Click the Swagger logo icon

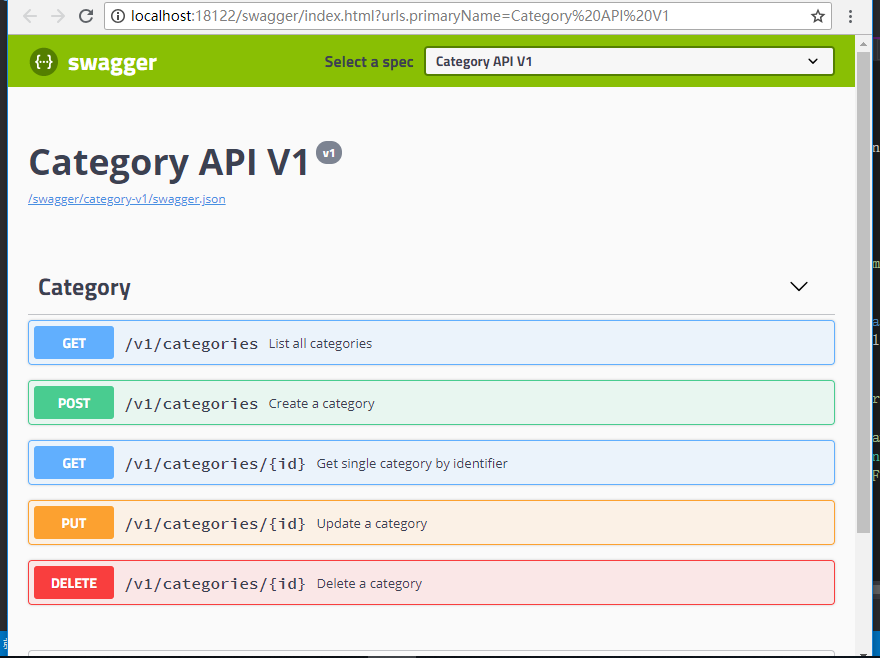[44, 61]
